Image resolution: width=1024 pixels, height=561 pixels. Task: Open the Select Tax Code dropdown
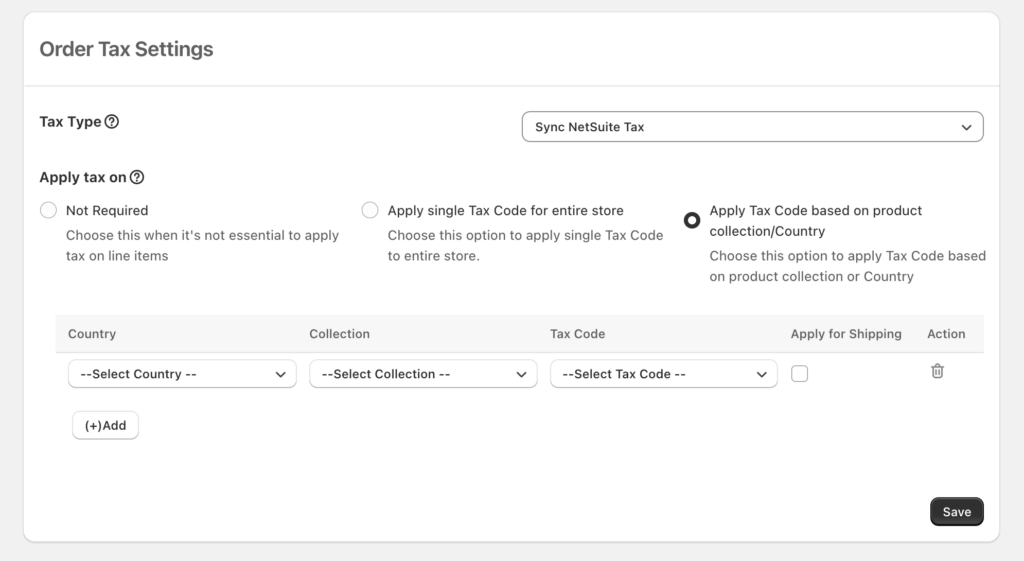[x=664, y=374]
